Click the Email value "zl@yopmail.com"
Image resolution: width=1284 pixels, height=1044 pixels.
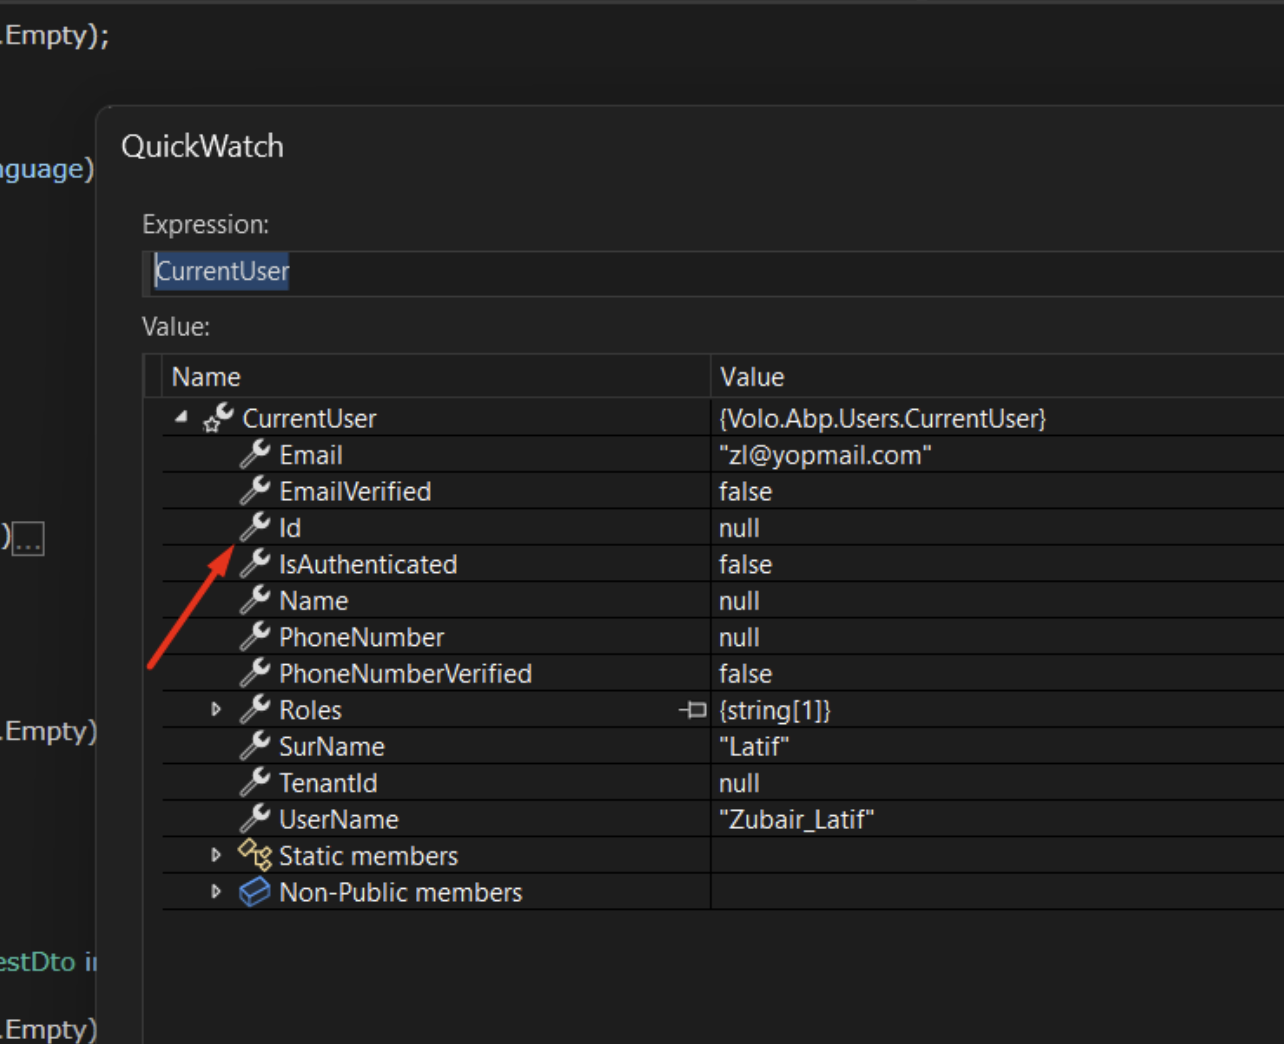pyautogui.click(x=825, y=455)
